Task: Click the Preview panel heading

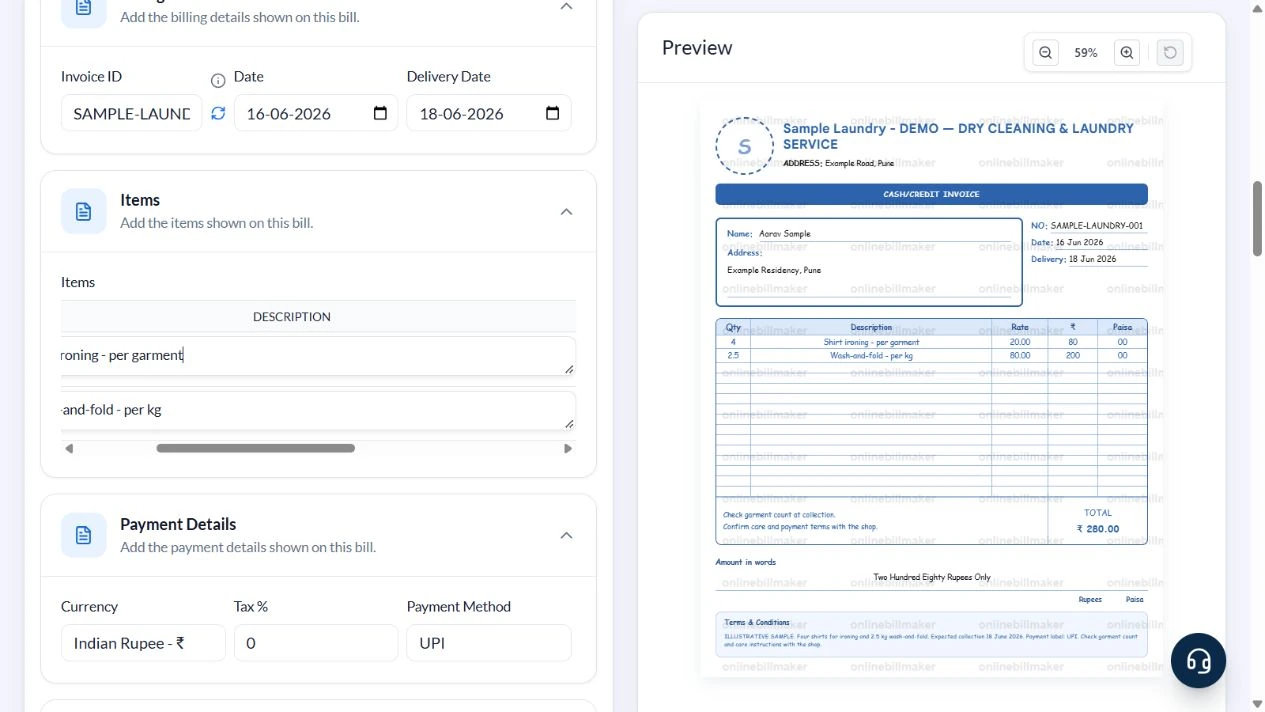Action: pos(697,48)
